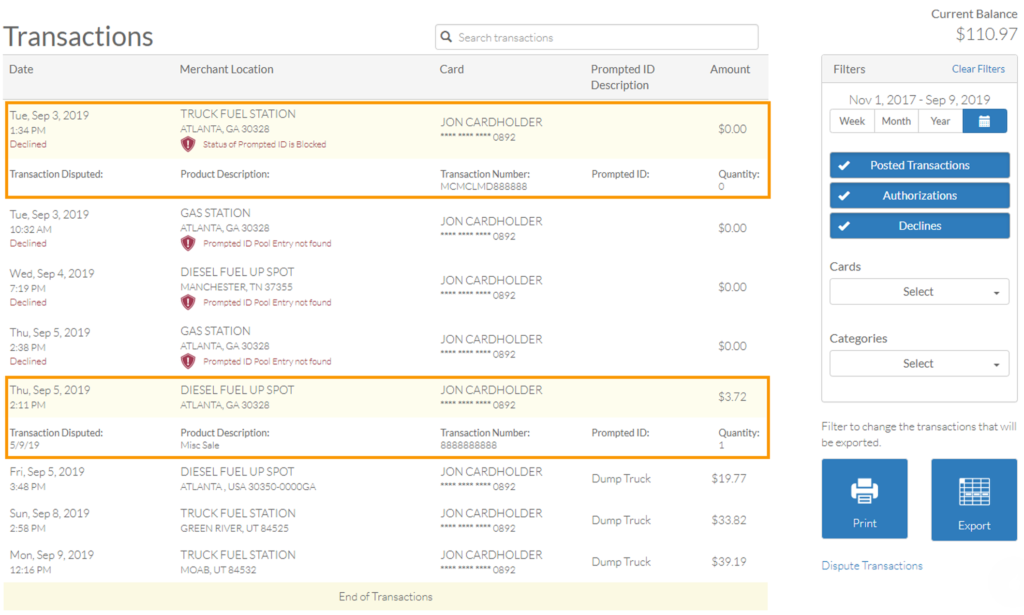Click the MOAB, UT 84532 location

[218, 570]
